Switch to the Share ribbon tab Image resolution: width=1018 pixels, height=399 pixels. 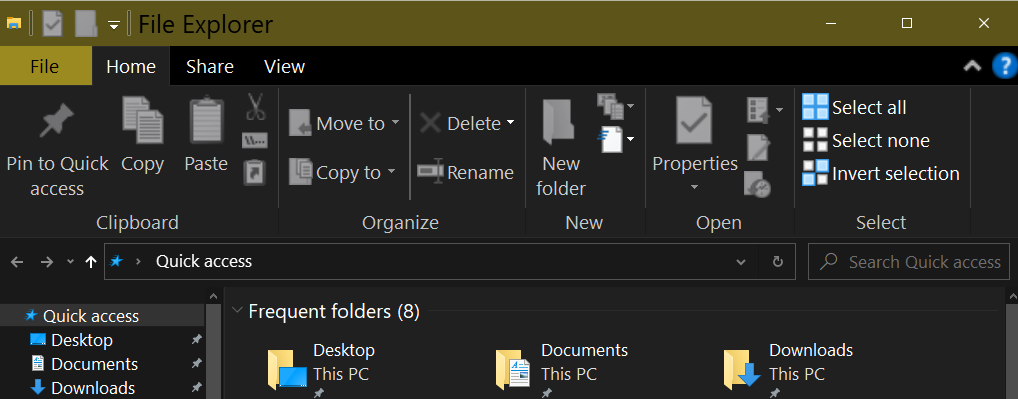pos(210,66)
